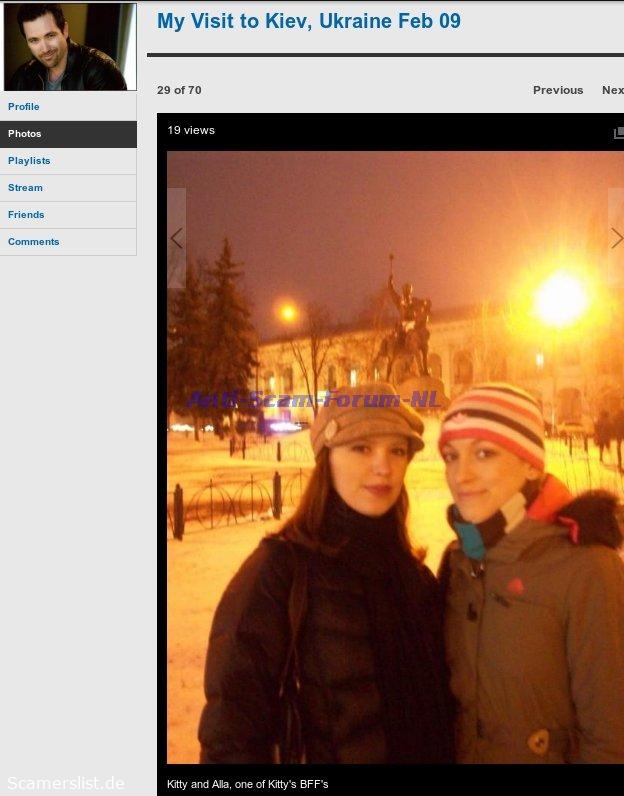Open album title 'My Visit to Kiev, Ukraine'
624x796 pixels.
[308, 21]
